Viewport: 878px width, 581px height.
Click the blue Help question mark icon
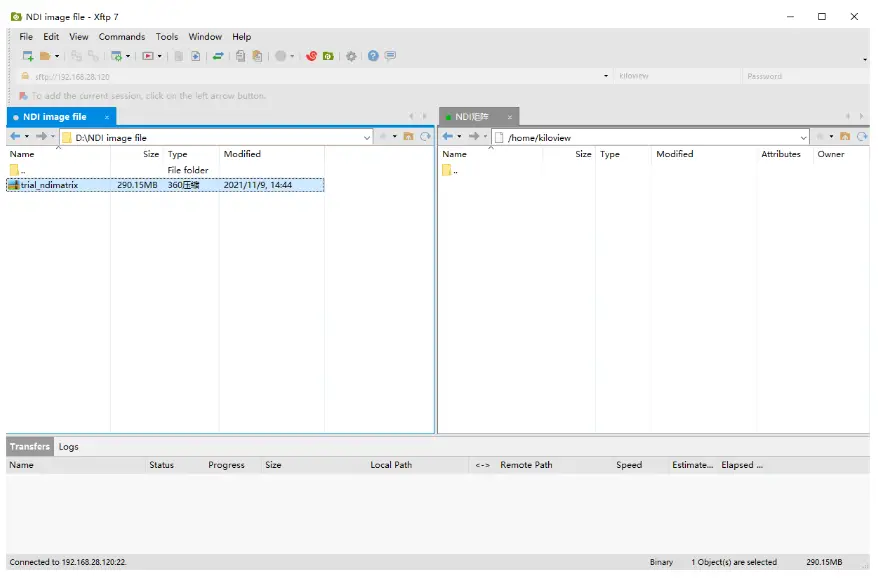[373, 56]
